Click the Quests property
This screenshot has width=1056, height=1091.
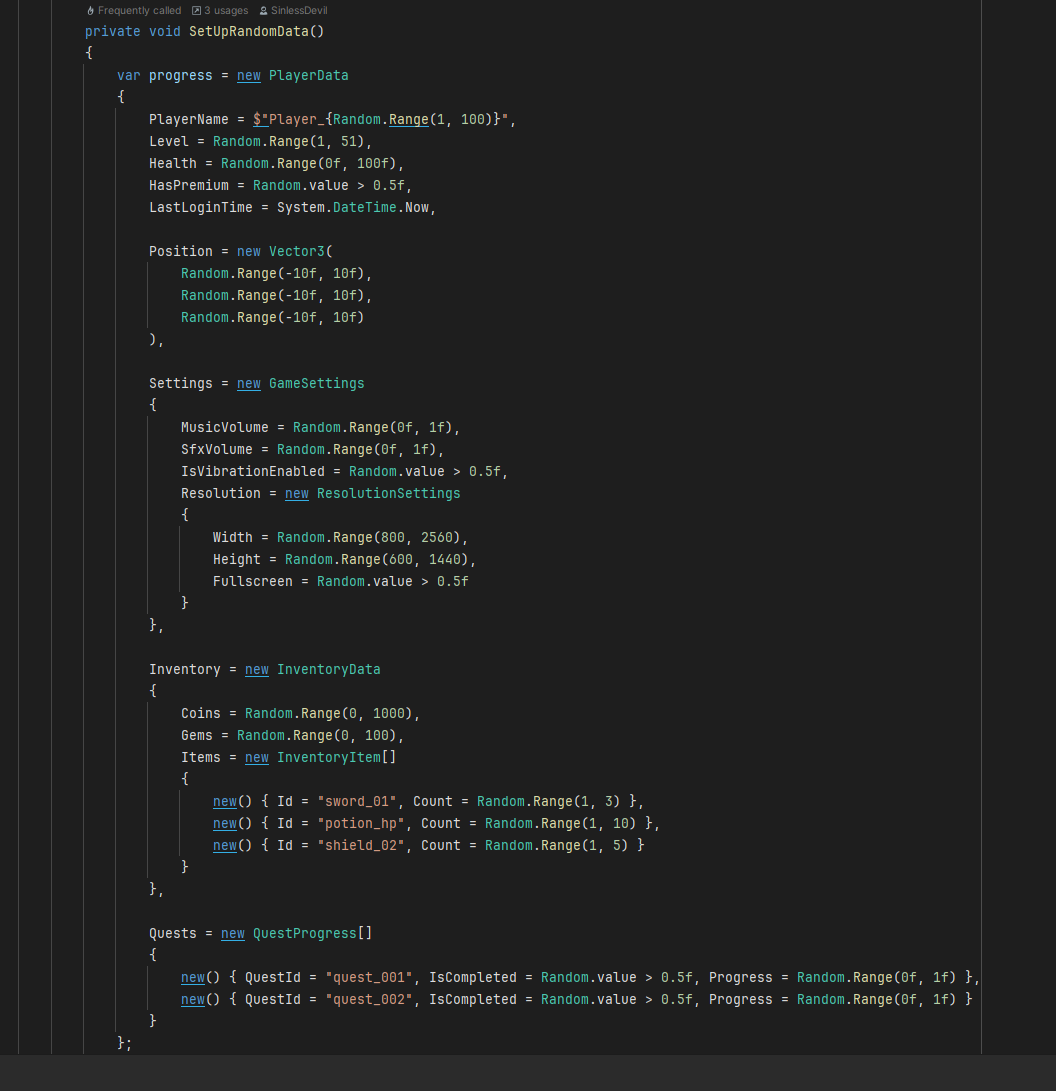173,934
